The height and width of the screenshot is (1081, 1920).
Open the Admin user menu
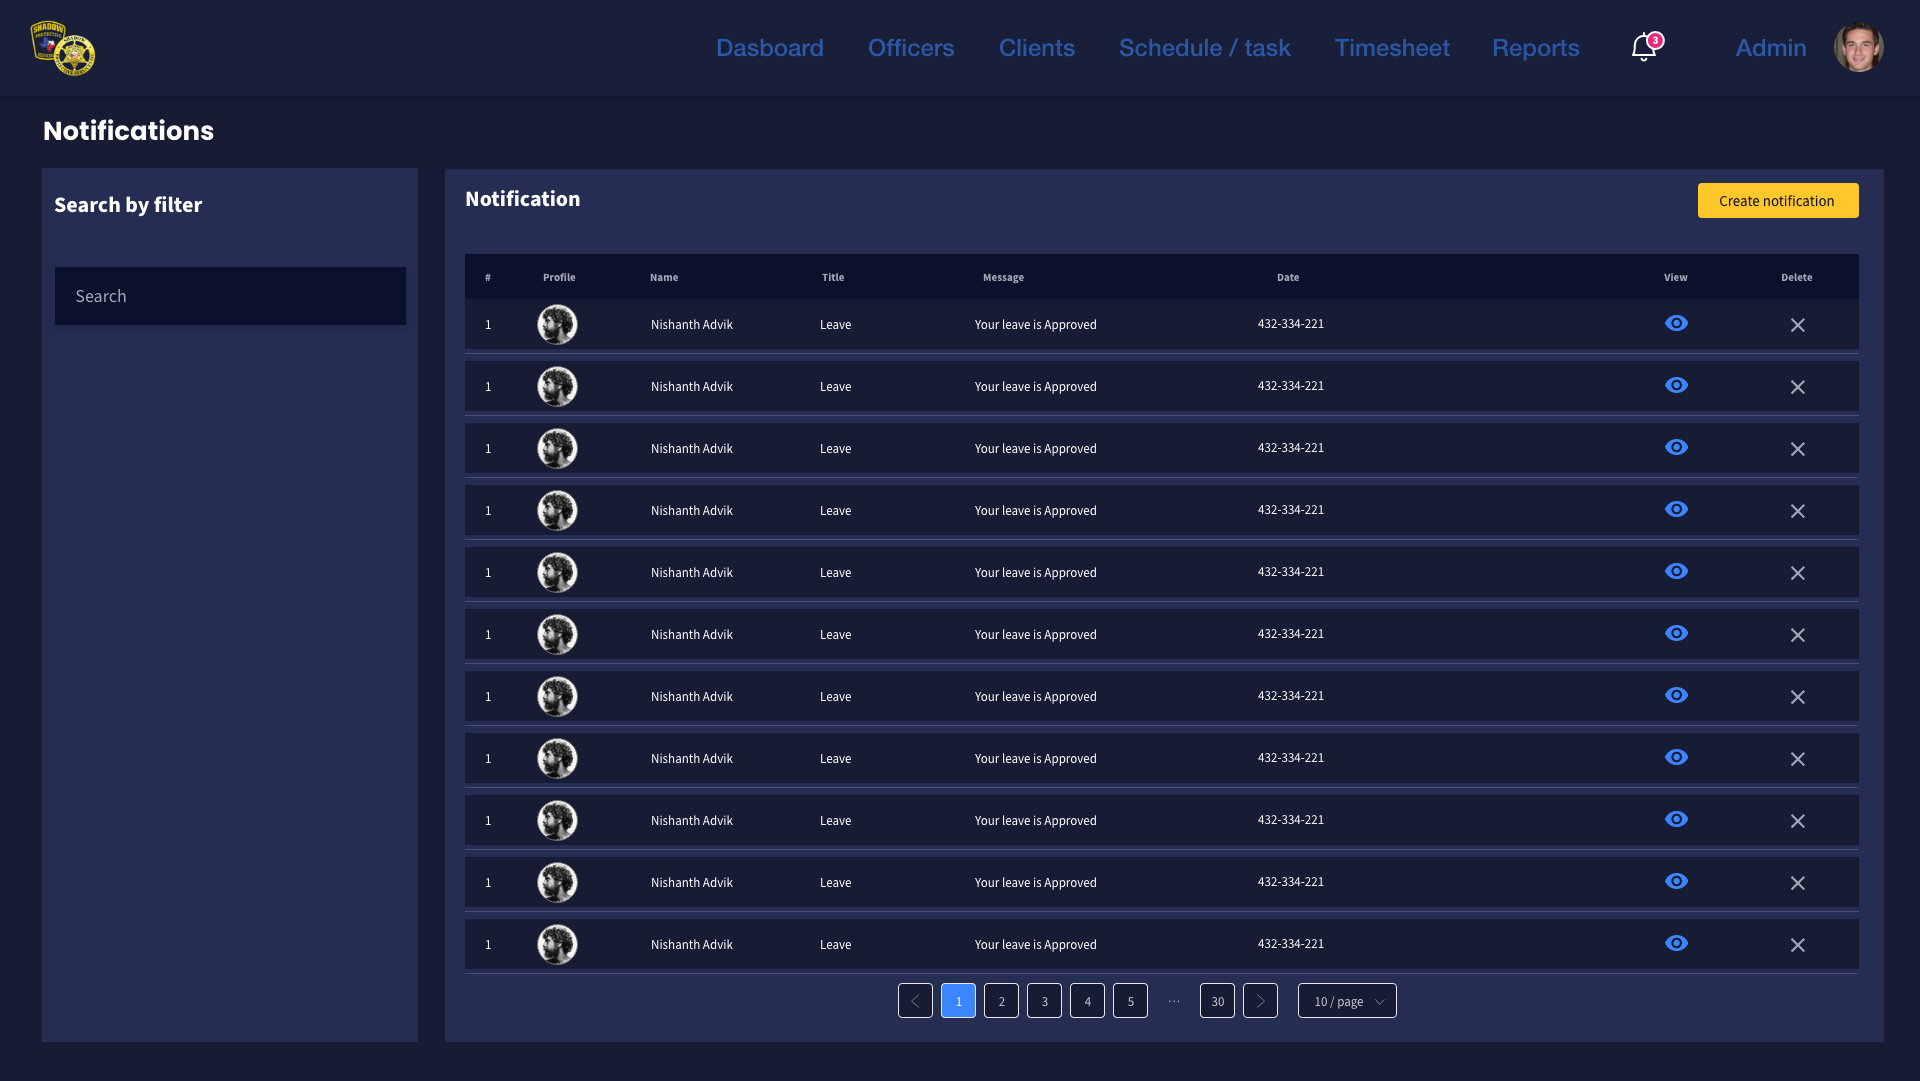[x=1770, y=48]
